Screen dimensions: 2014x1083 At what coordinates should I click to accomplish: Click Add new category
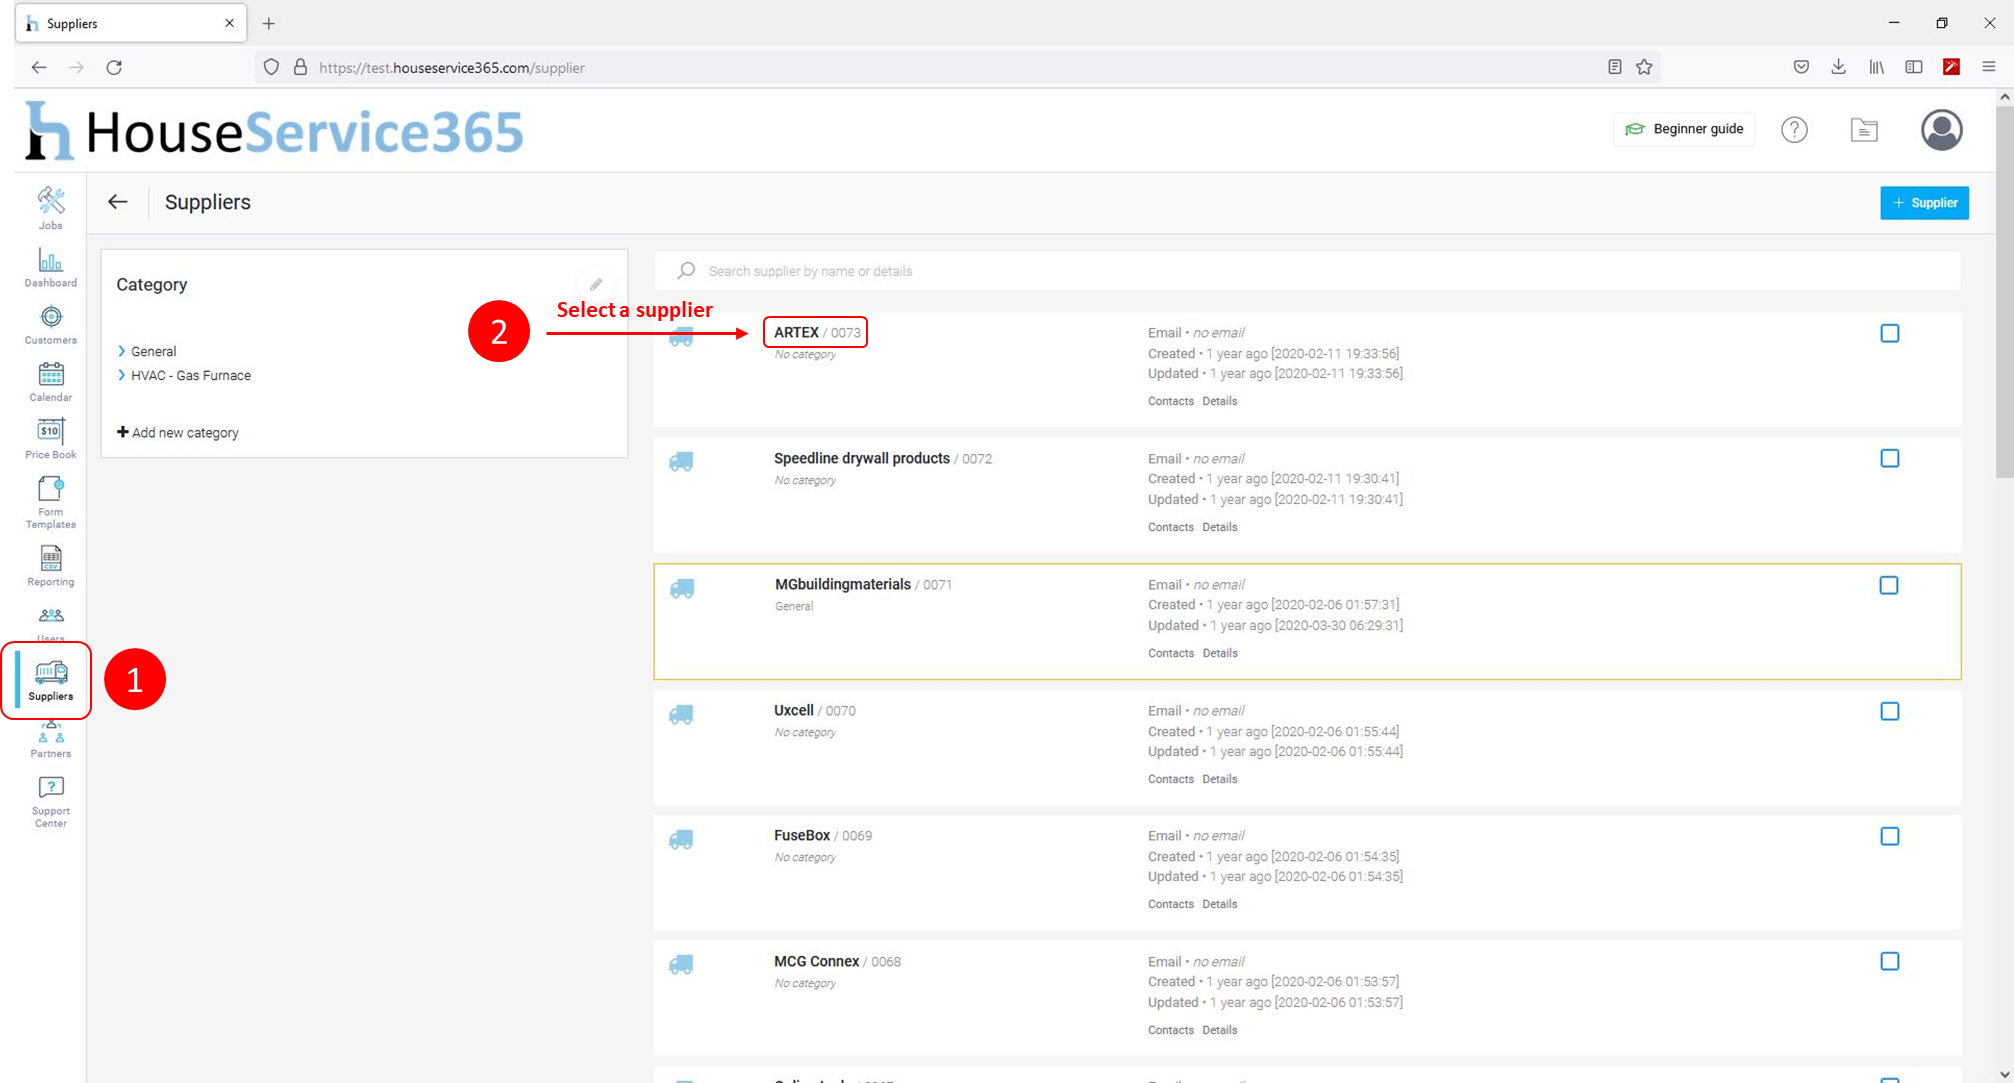point(178,432)
